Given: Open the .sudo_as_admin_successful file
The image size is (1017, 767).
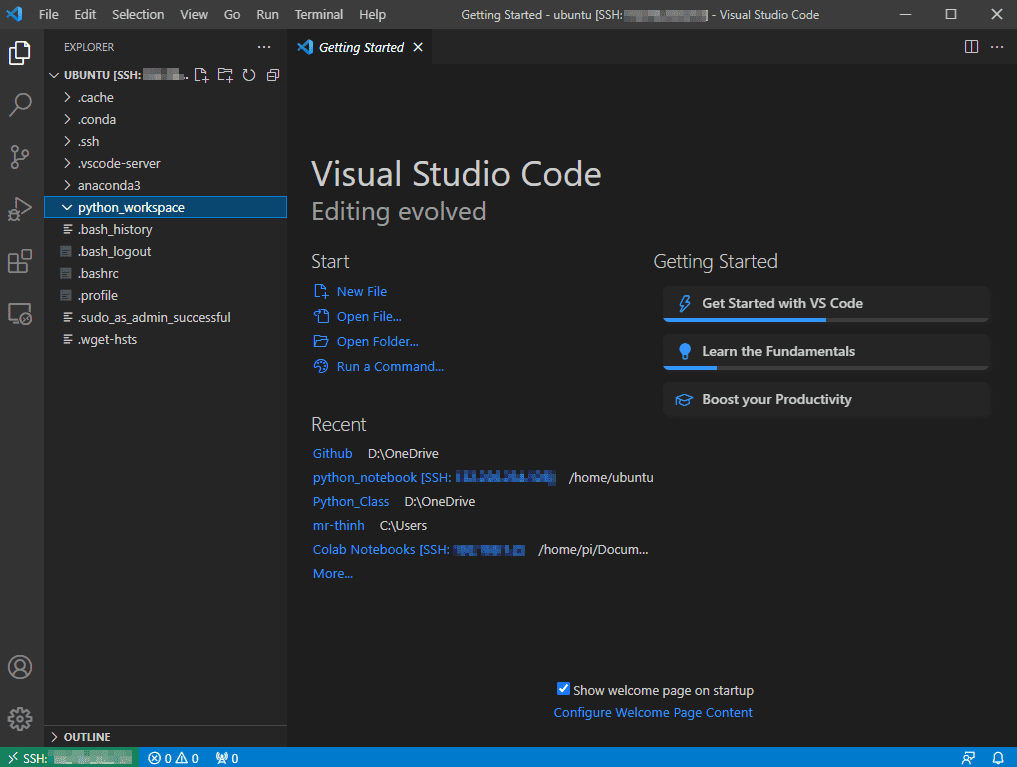Looking at the screenshot, I should click(x=165, y=318).
